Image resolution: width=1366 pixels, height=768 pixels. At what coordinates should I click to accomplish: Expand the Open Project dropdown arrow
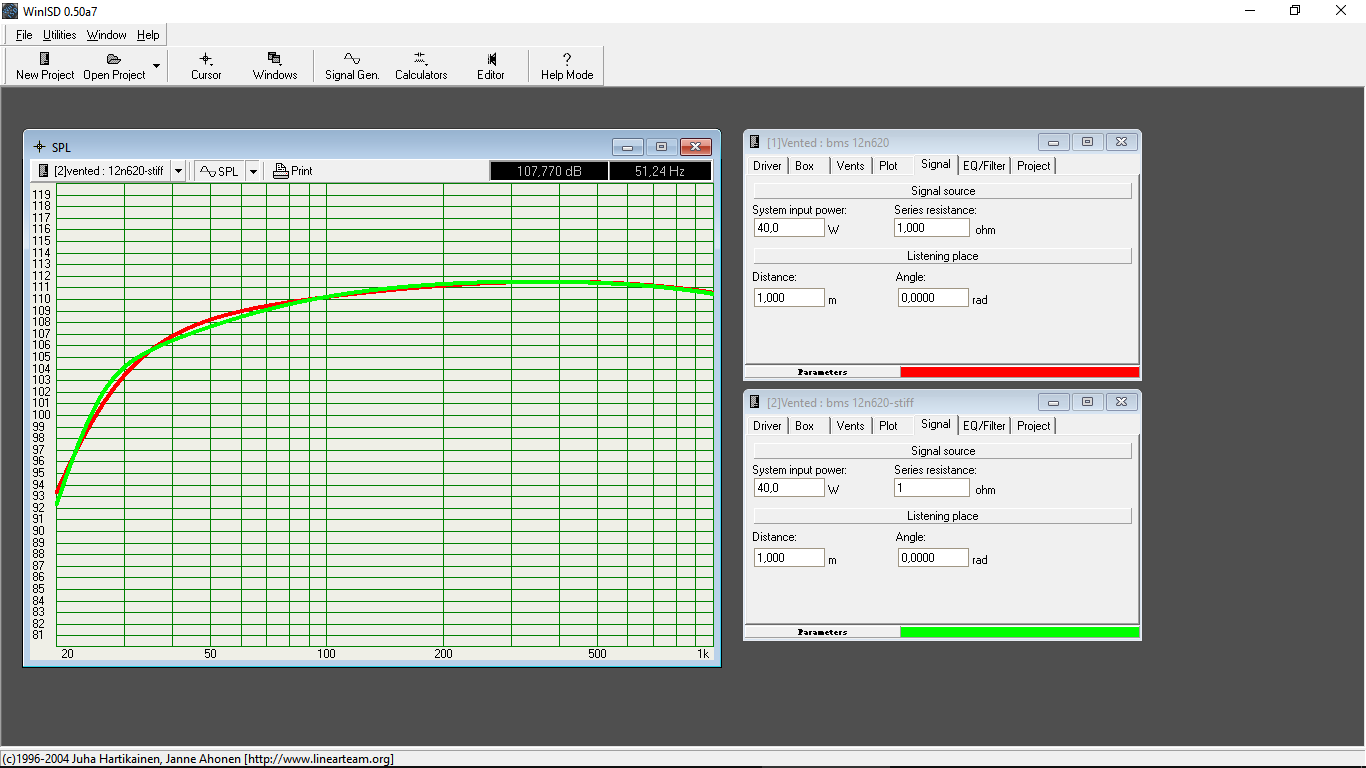tap(156, 66)
